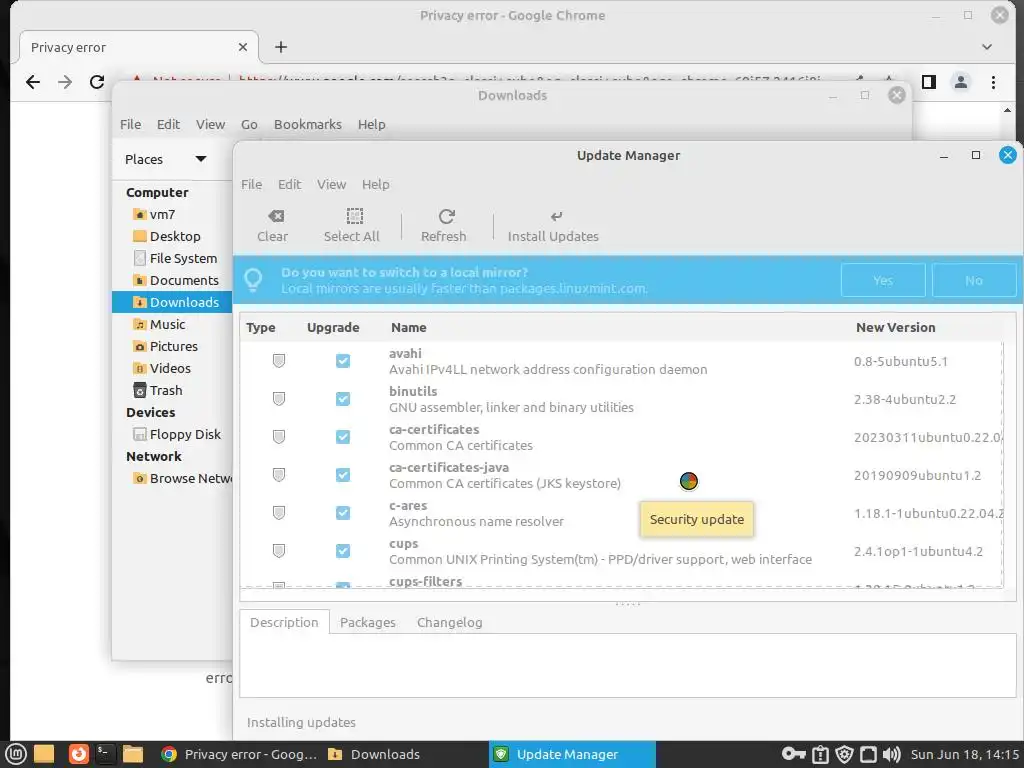Open the Edit menu in Update Manager
Screen dimensions: 1024x768
point(289,184)
